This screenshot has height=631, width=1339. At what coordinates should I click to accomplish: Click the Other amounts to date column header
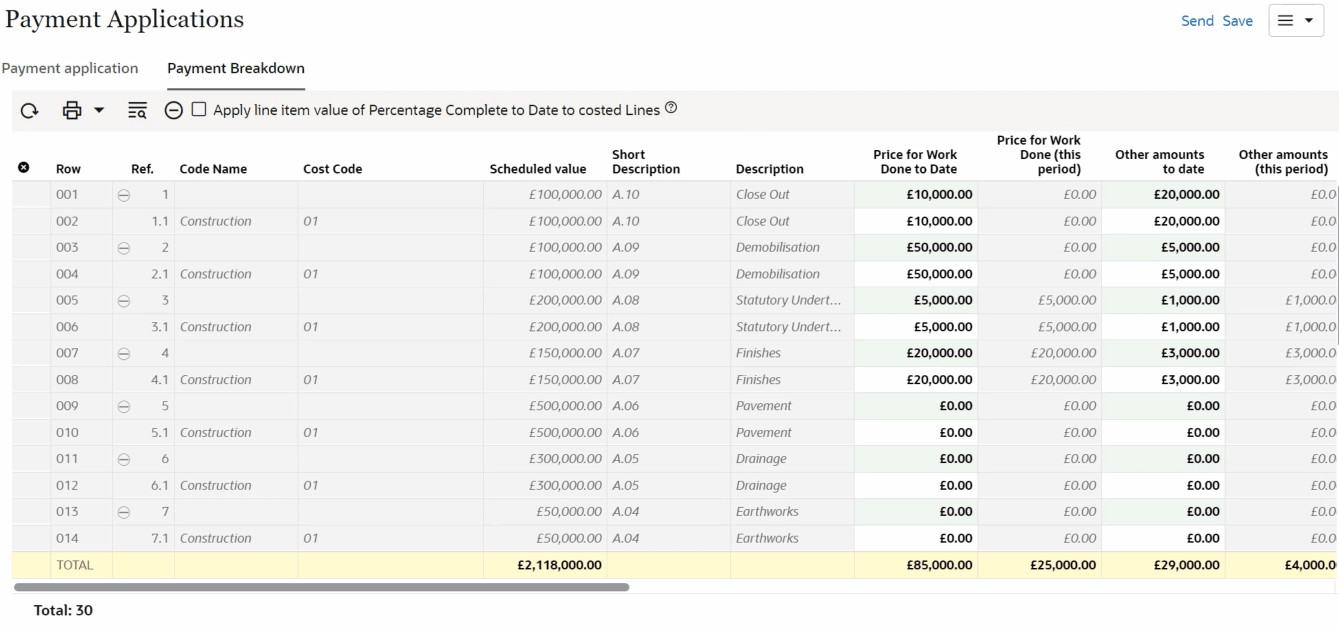pyautogui.click(x=1160, y=162)
